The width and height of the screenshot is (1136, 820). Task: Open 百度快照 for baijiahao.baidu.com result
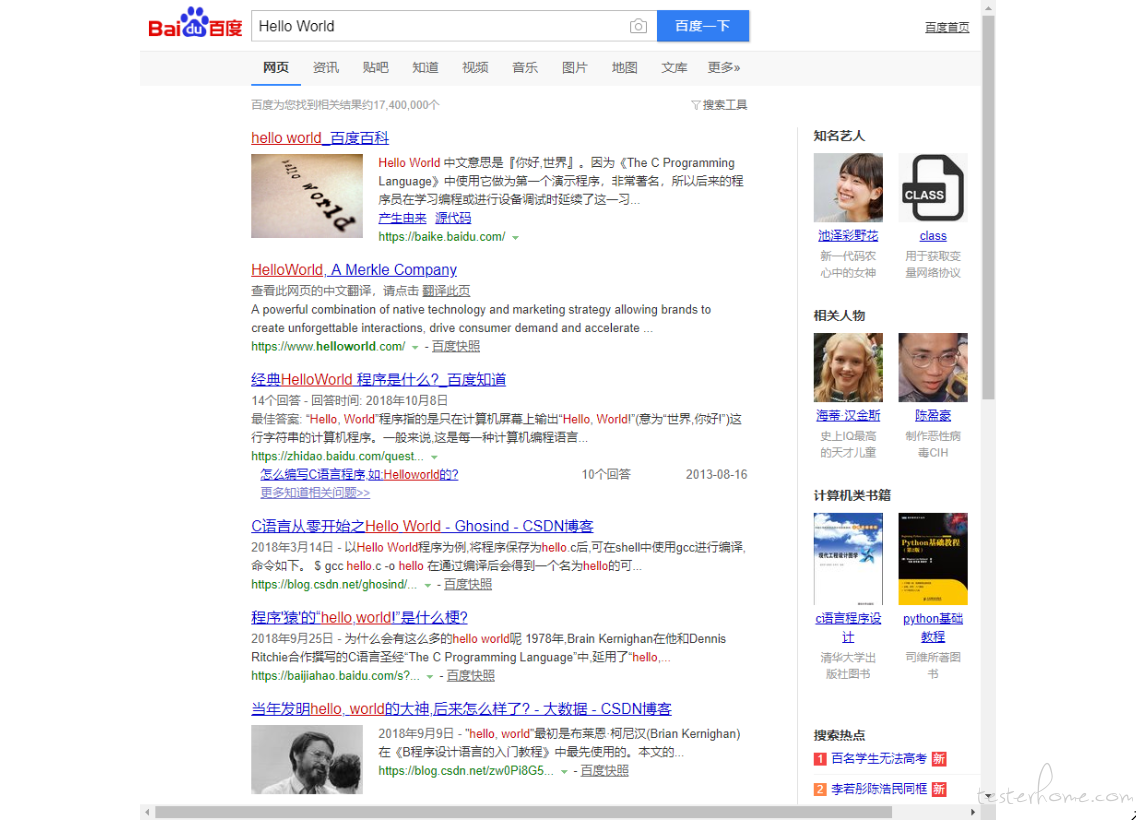tap(470, 676)
